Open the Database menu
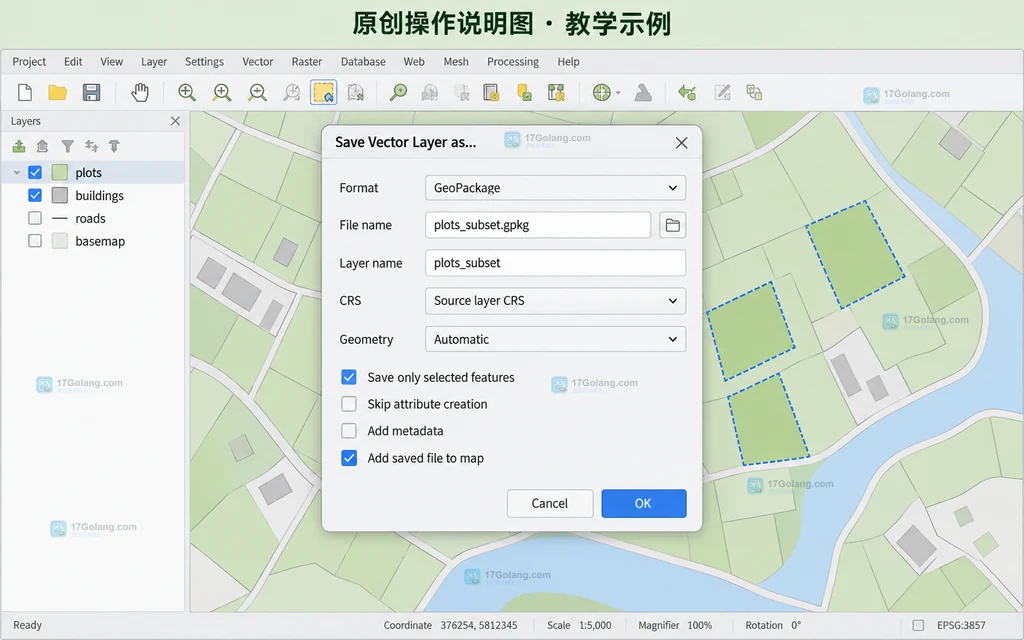Viewport: 1024px width, 640px height. [x=362, y=61]
